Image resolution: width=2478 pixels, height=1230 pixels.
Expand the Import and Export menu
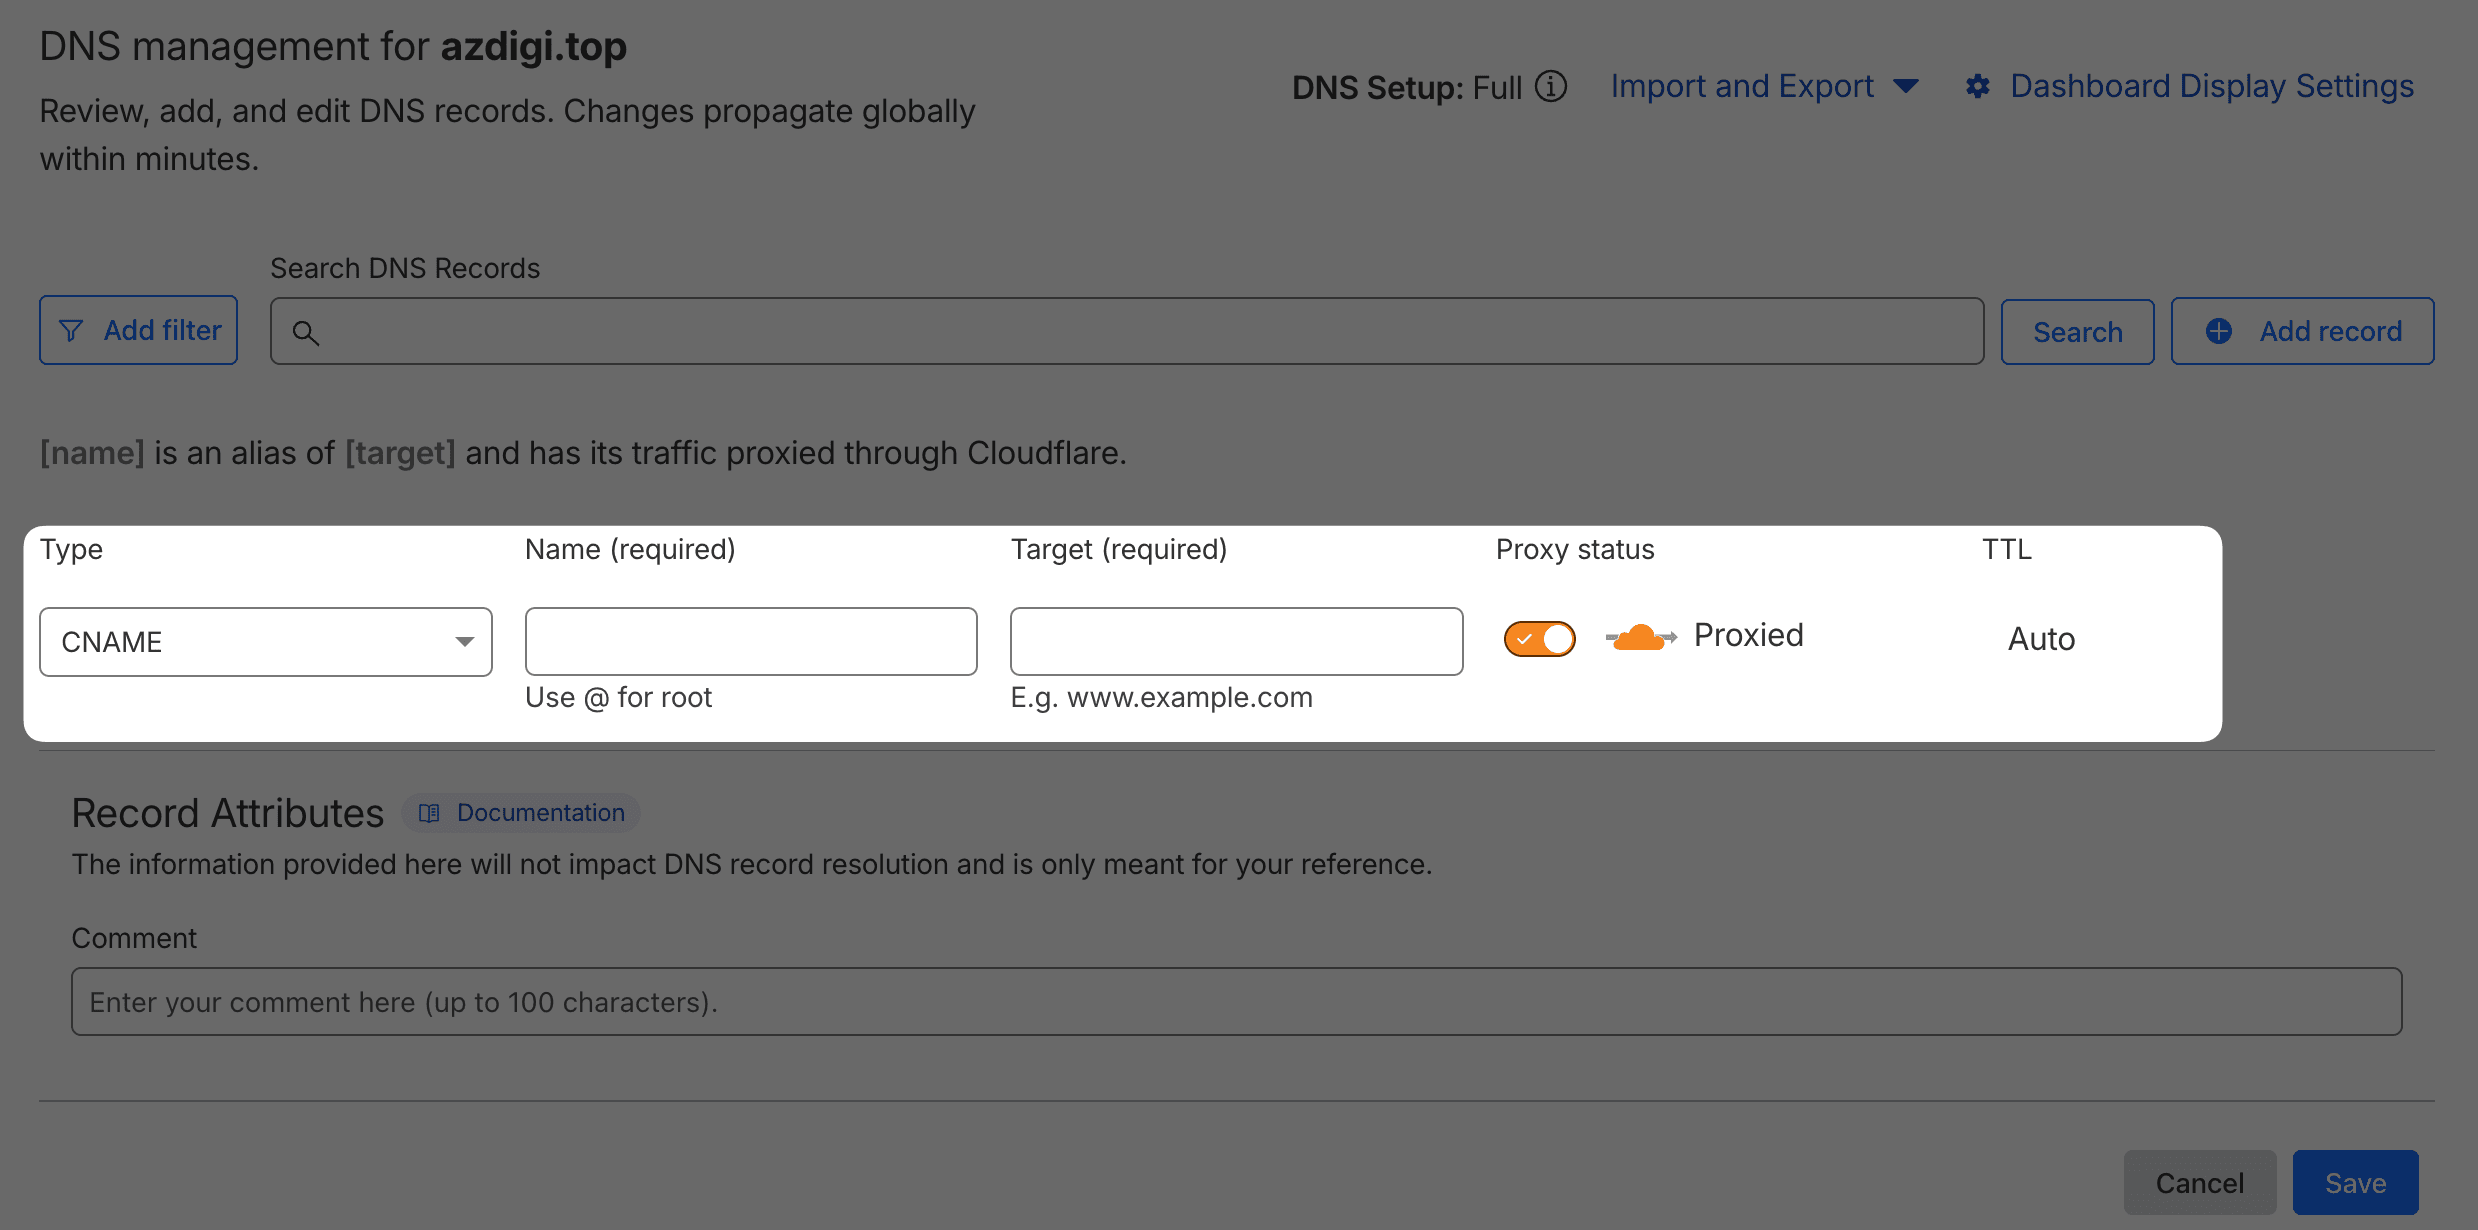(x=1741, y=87)
